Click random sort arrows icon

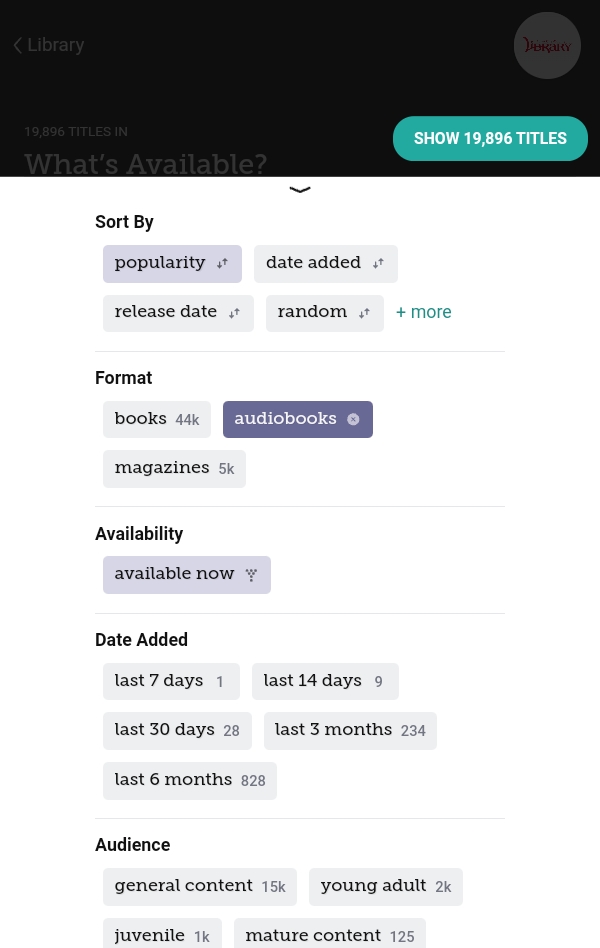(365, 313)
